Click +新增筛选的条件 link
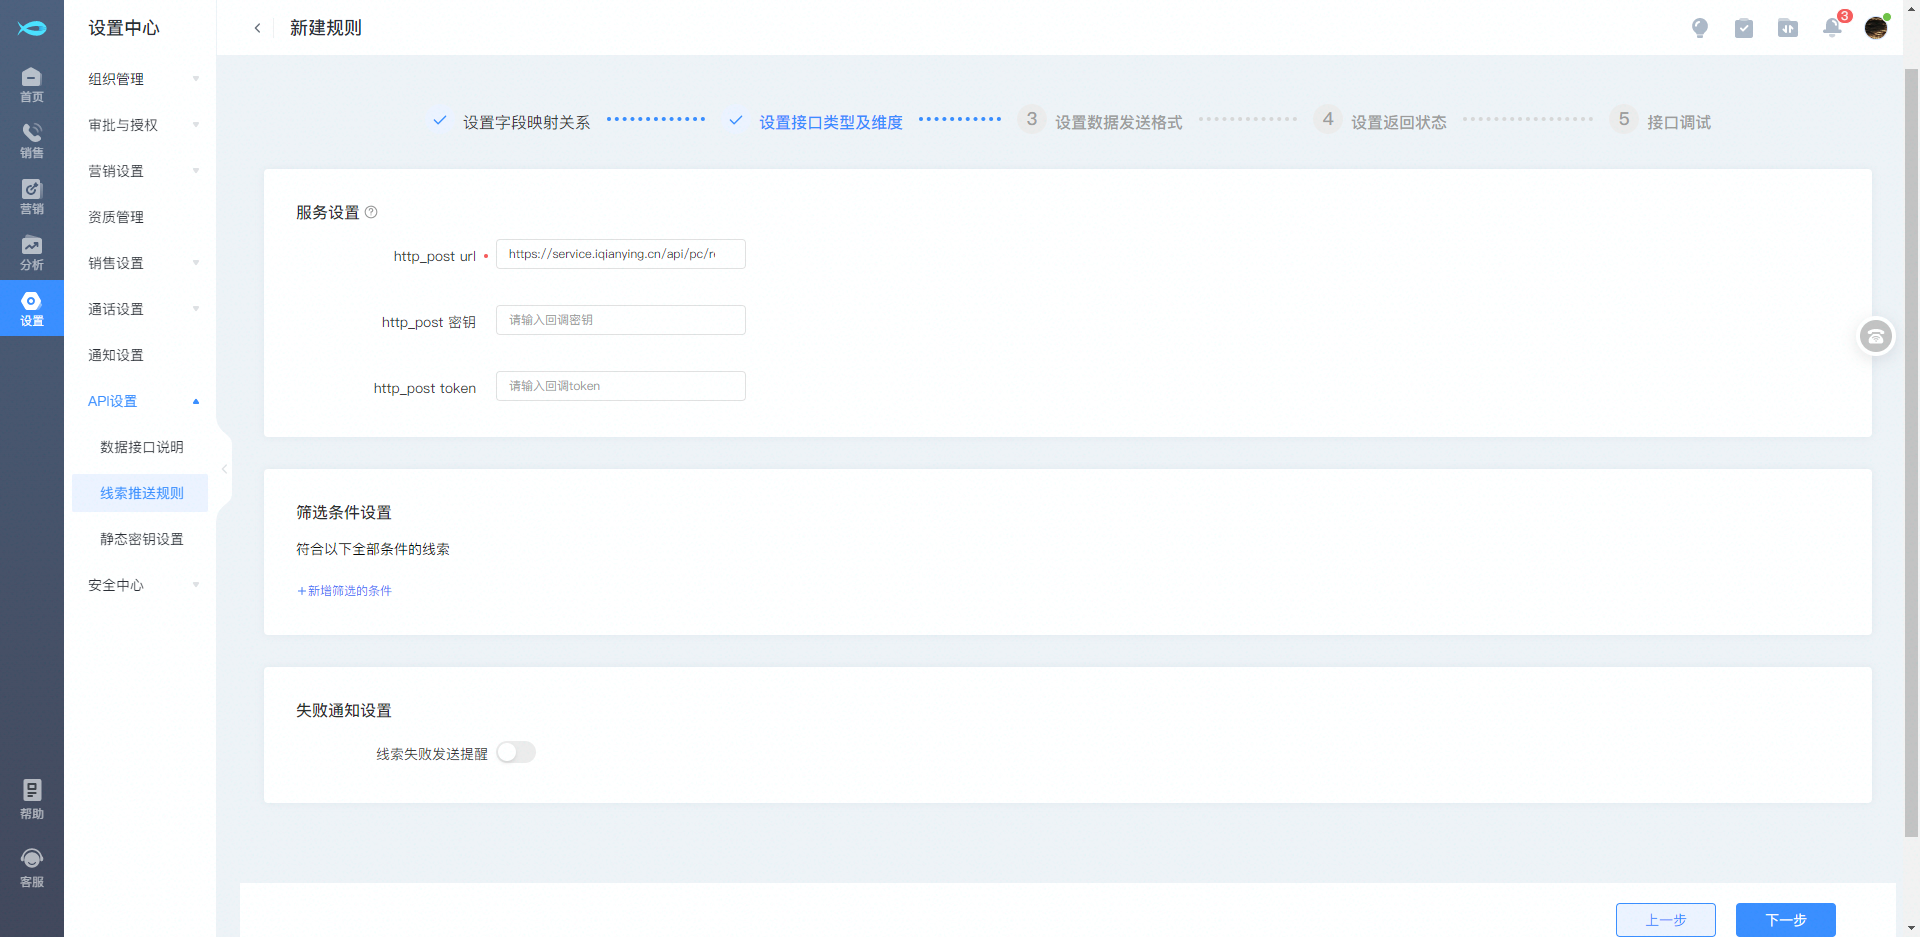1920x937 pixels. pos(344,591)
